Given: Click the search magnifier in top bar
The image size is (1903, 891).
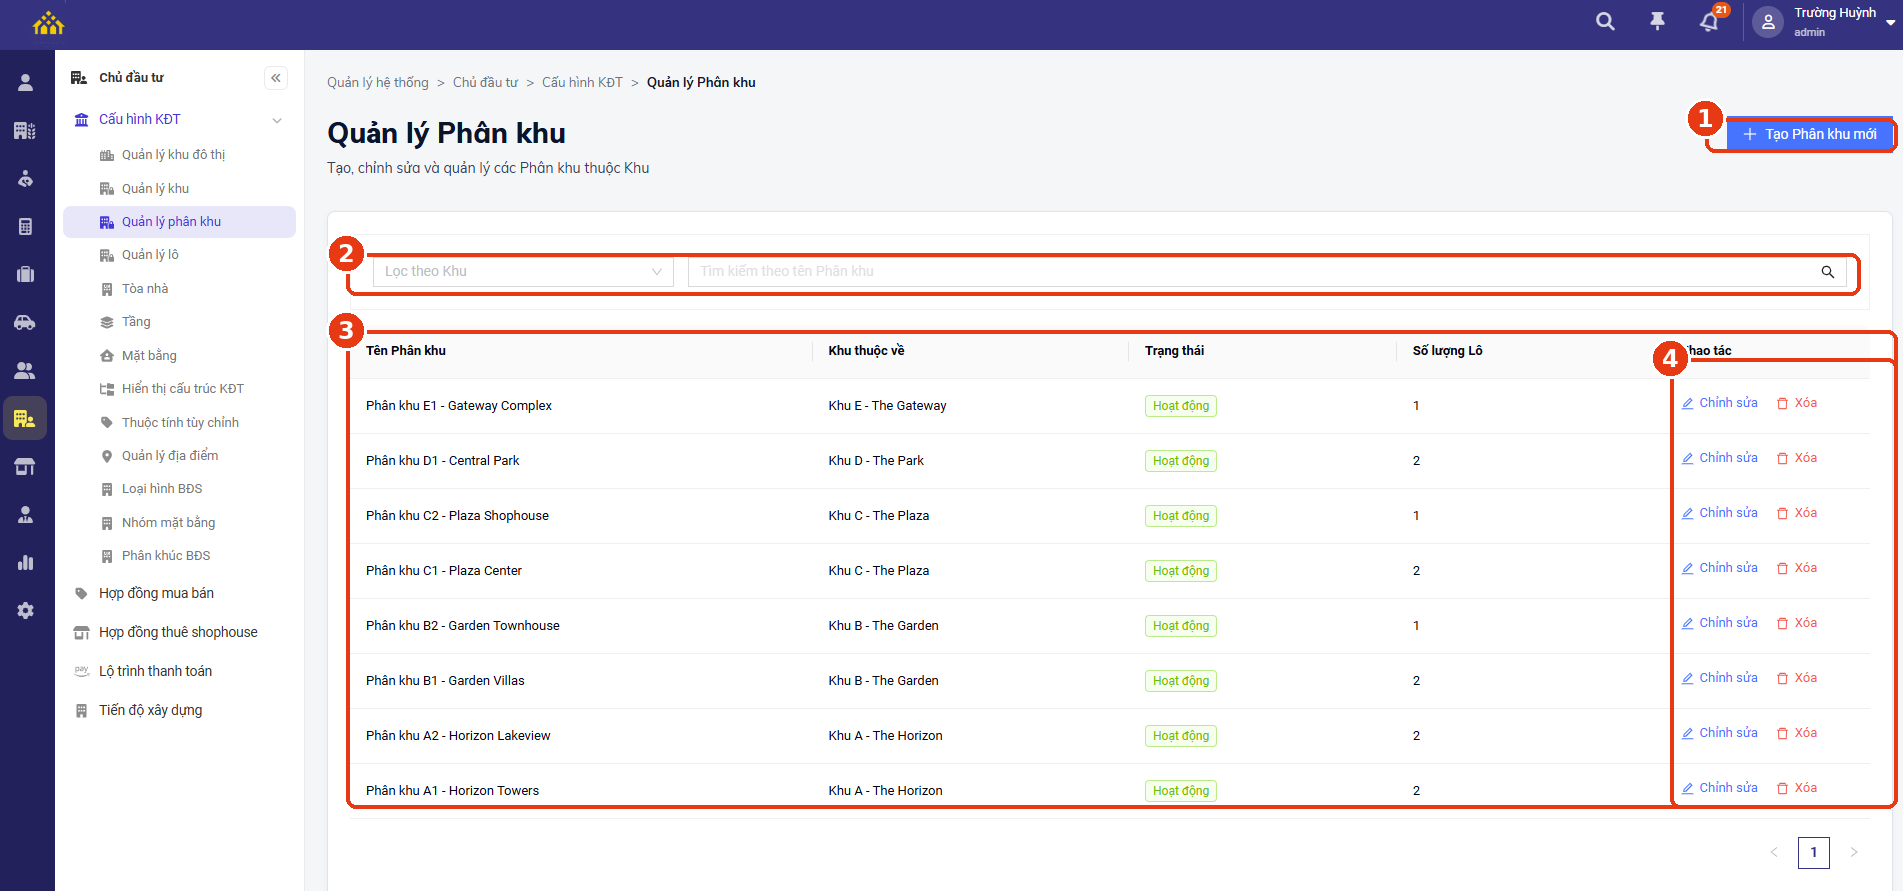Looking at the screenshot, I should [1605, 21].
